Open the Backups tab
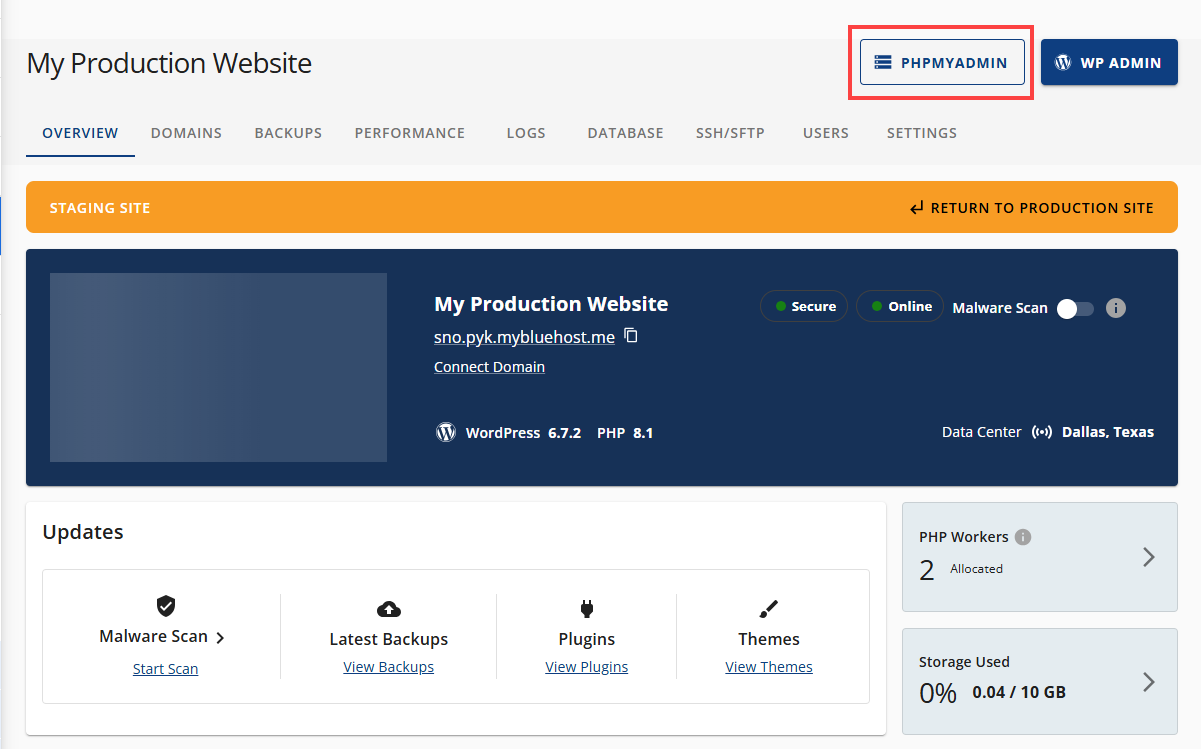 288,133
